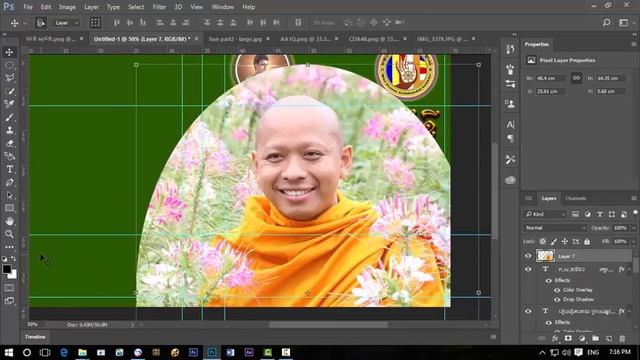
Task: Toggle Quick Mask mode
Action: pos(9,288)
